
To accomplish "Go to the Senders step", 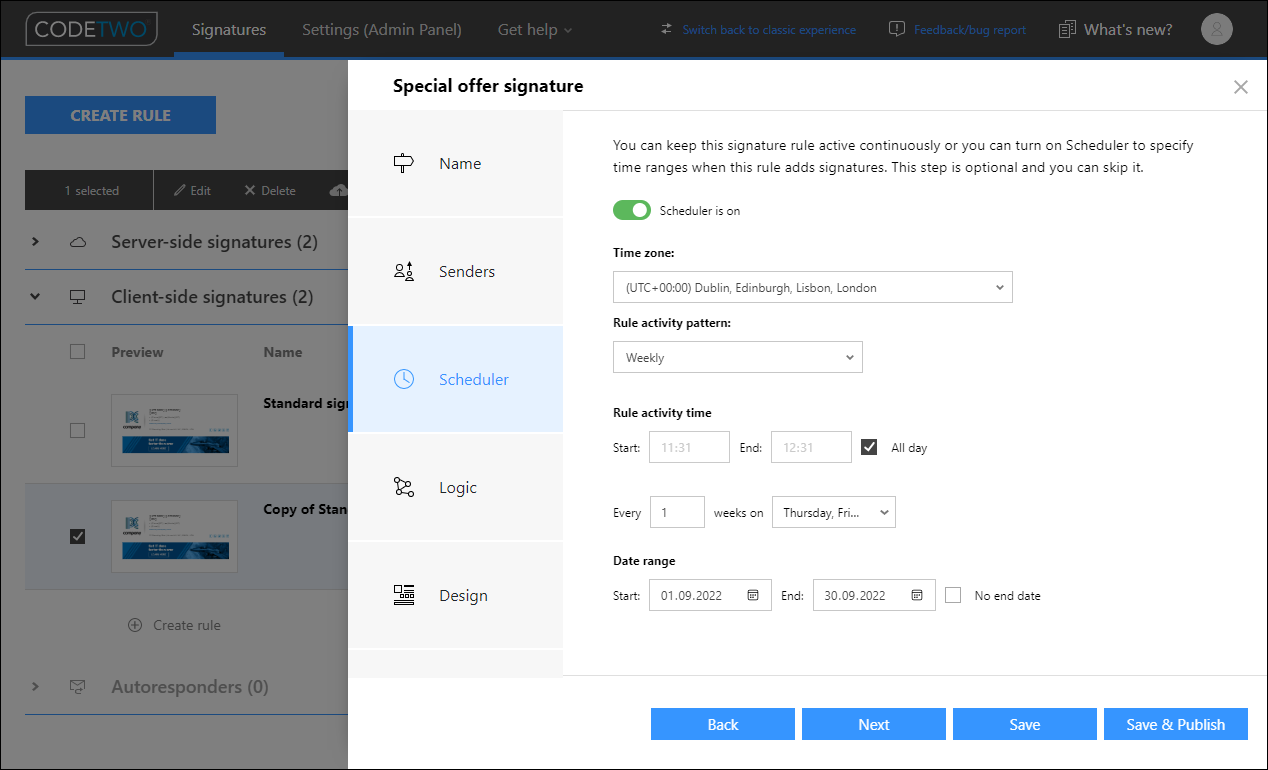I will tap(456, 271).
